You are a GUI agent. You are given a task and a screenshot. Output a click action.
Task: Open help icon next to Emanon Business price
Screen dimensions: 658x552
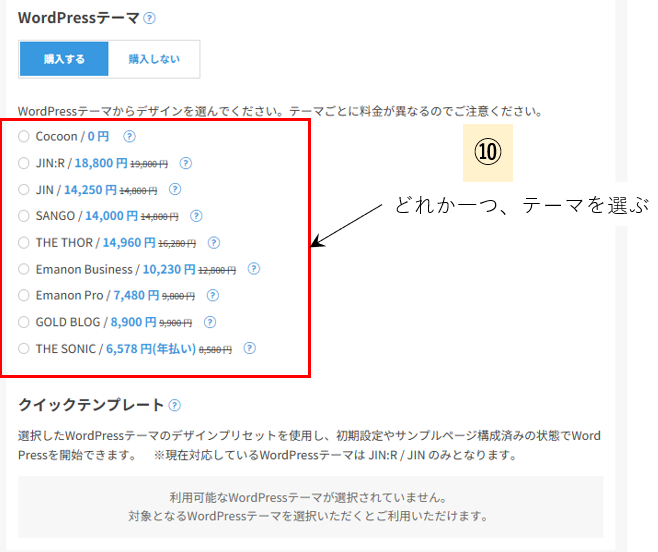(253, 269)
